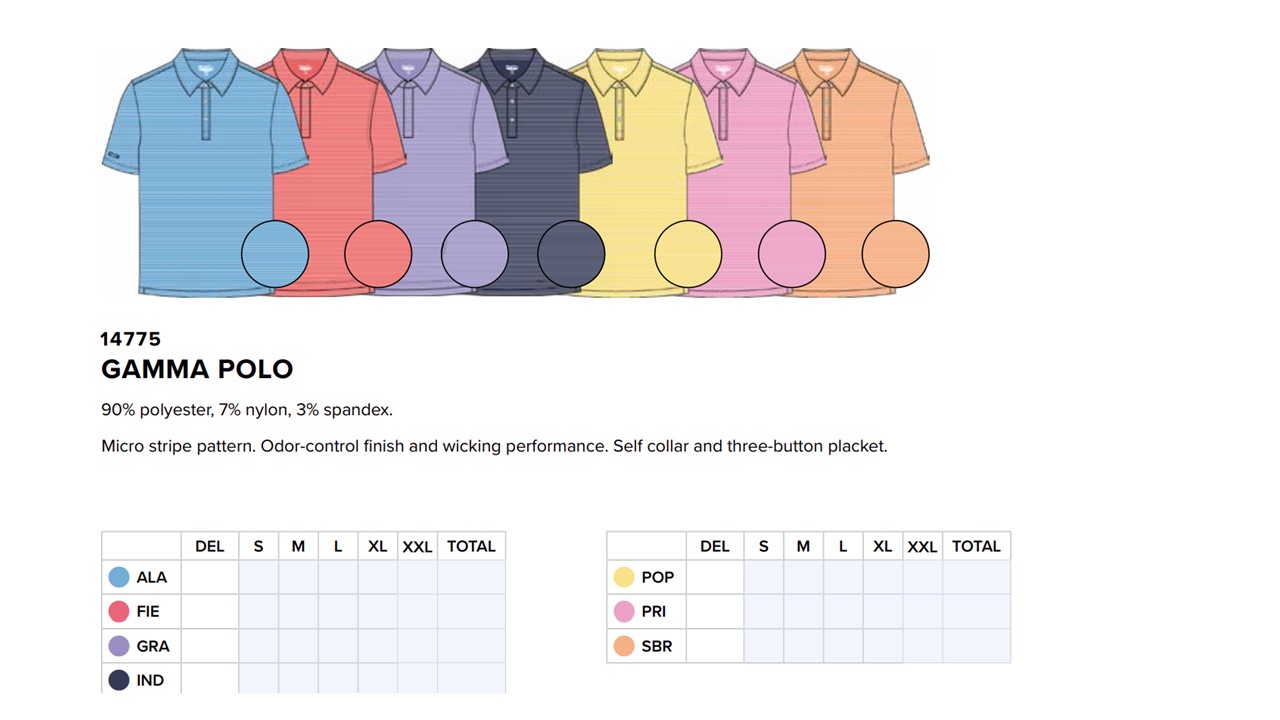Click the blue circular swatch under shirts

[275, 254]
